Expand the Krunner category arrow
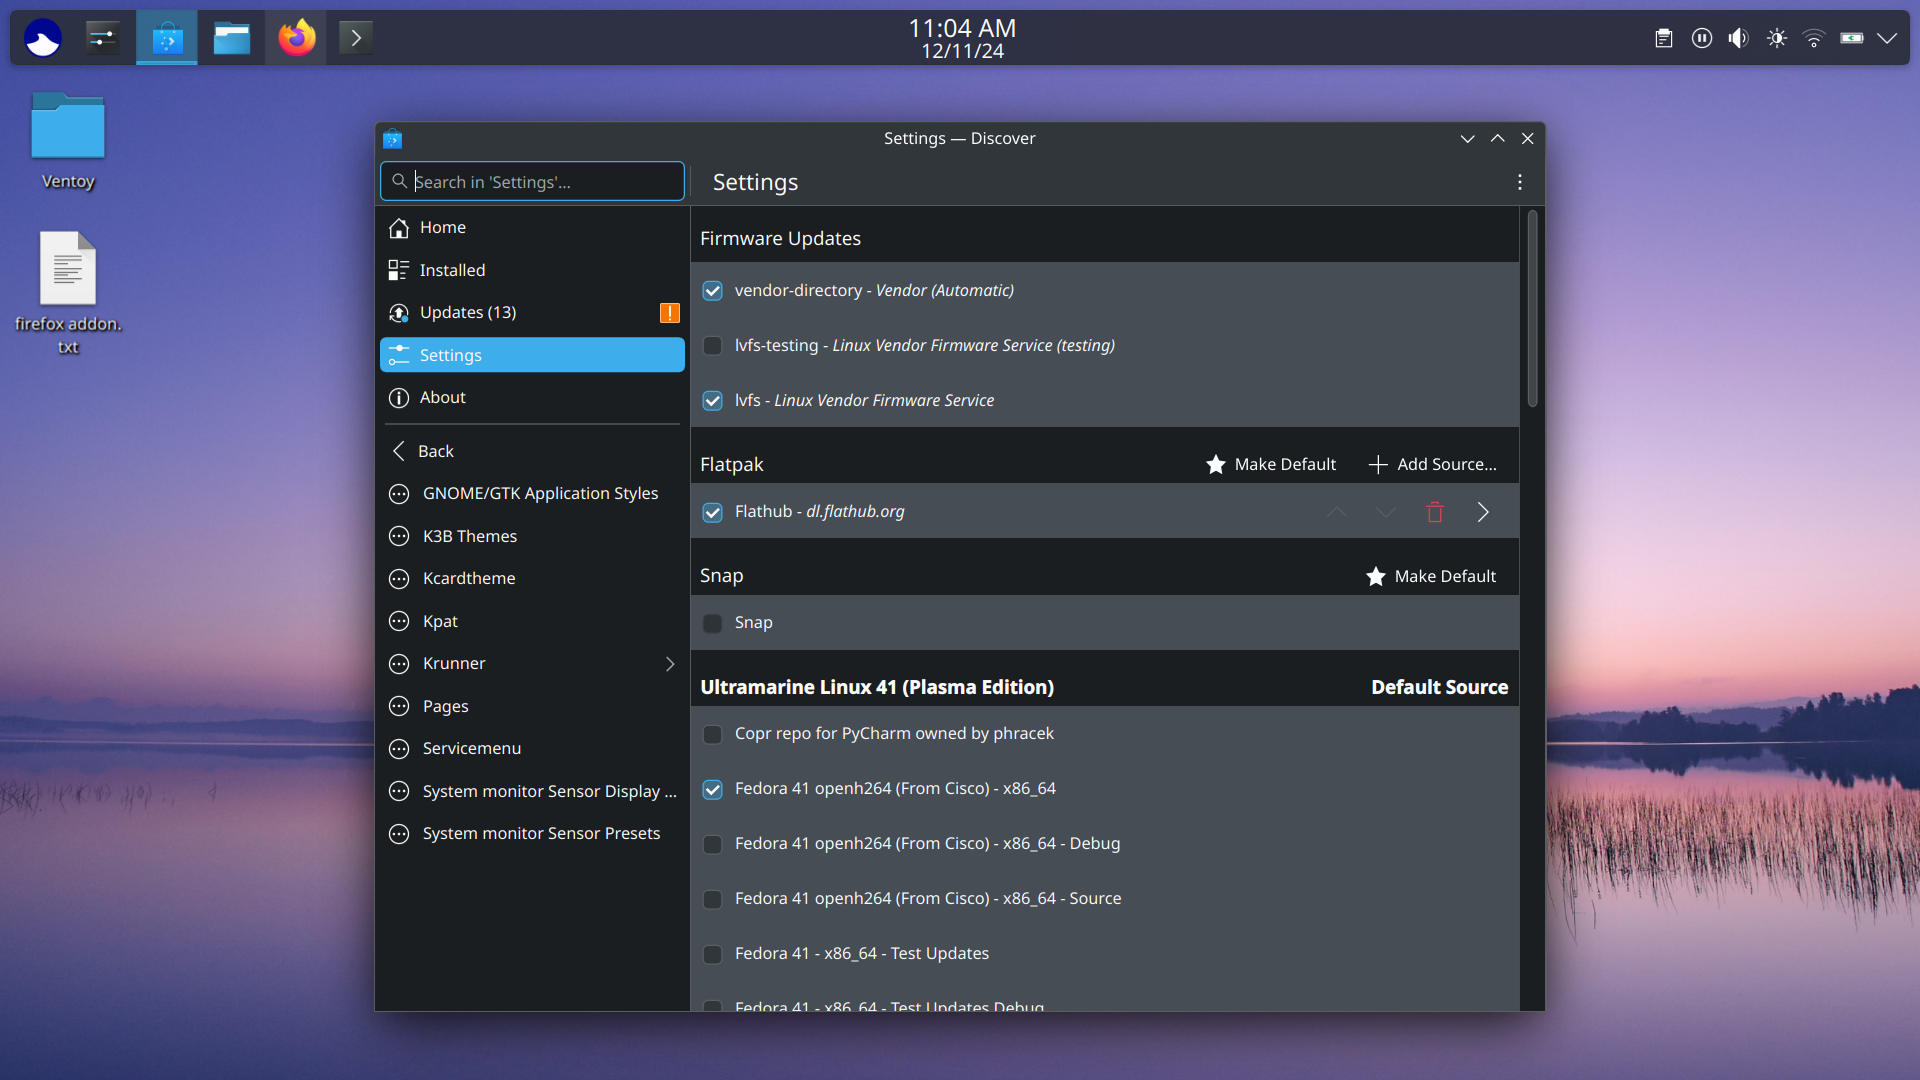This screenshot has width=1920, height=1080. coord(670,664)
